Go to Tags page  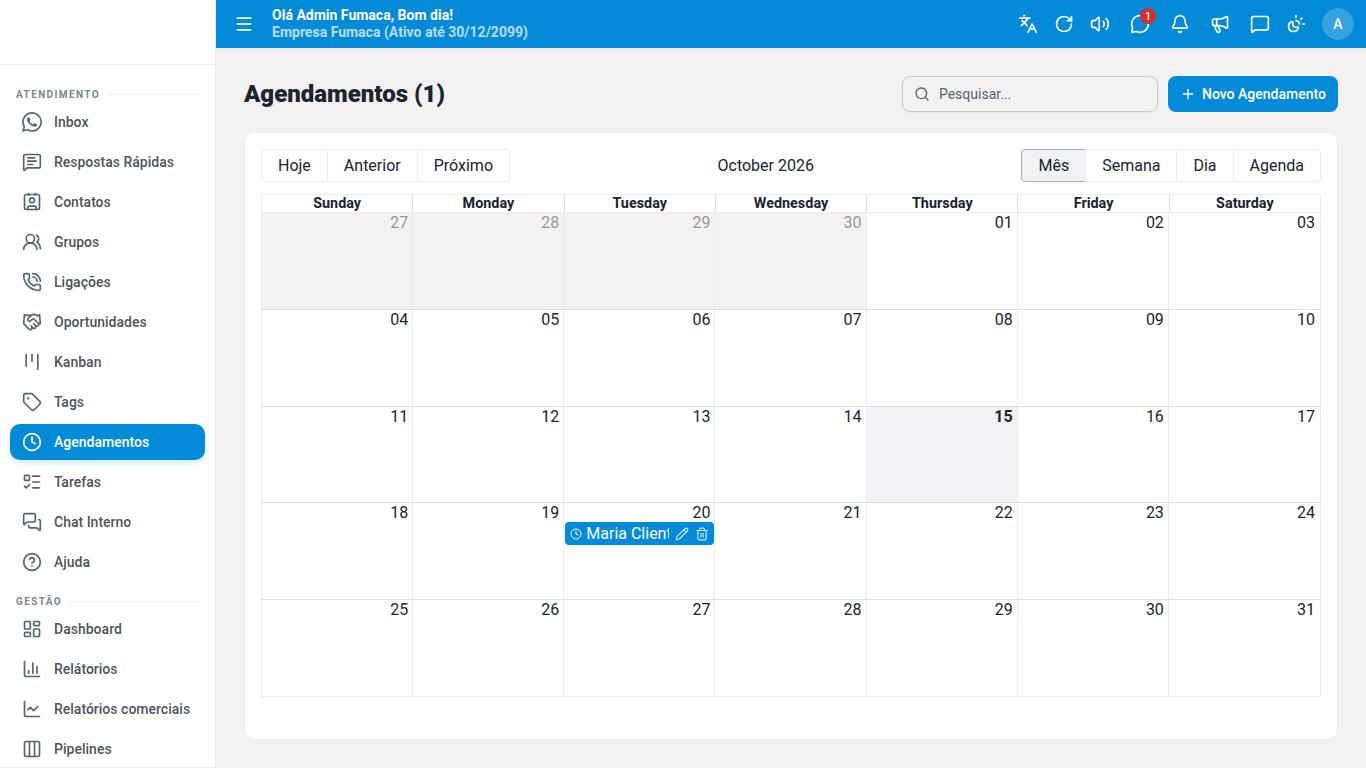coord(107,402)
